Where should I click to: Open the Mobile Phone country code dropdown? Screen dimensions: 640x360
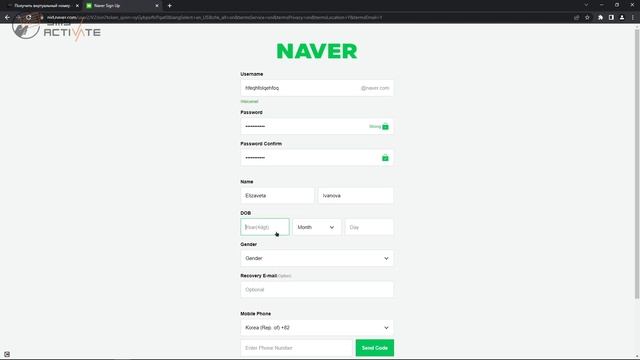[x=317, y=328]
